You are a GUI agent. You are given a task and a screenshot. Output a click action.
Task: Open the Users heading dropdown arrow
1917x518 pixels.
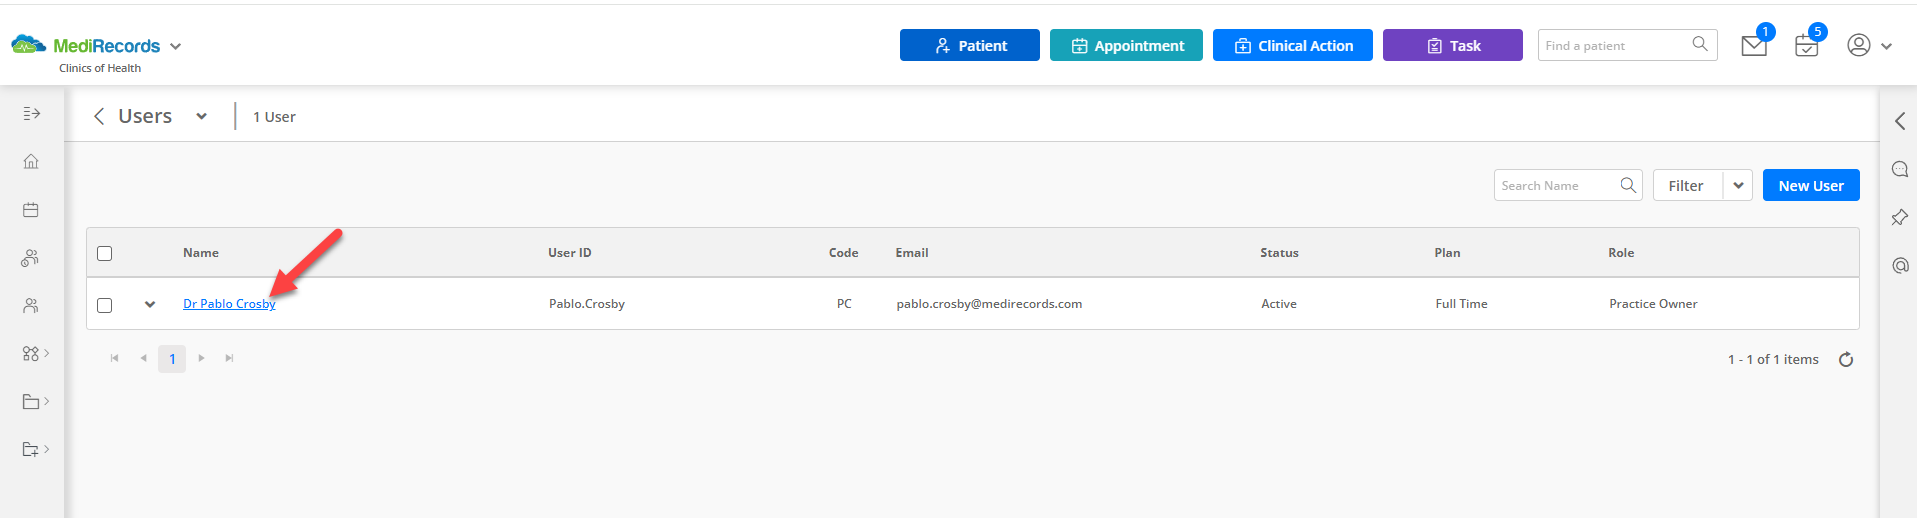tap(201, 116)
